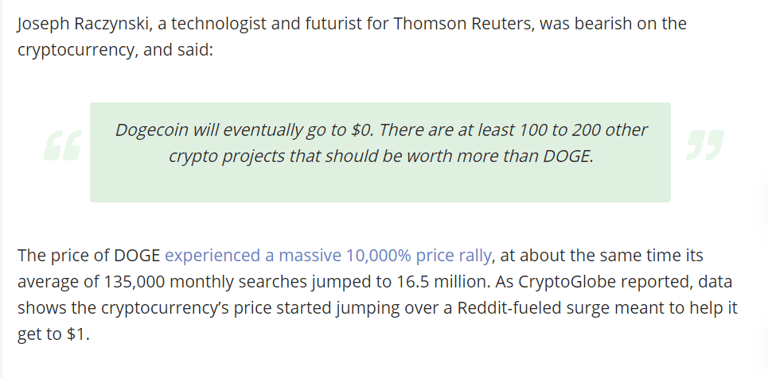Click the words Thomson Reuters
Screen dimensions: 768x378
[x=462, y=24]
